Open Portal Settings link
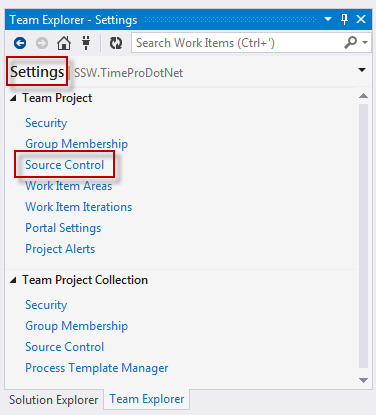Image resolution: width=376 pixels, height=415 pixels. click(63, 228)
